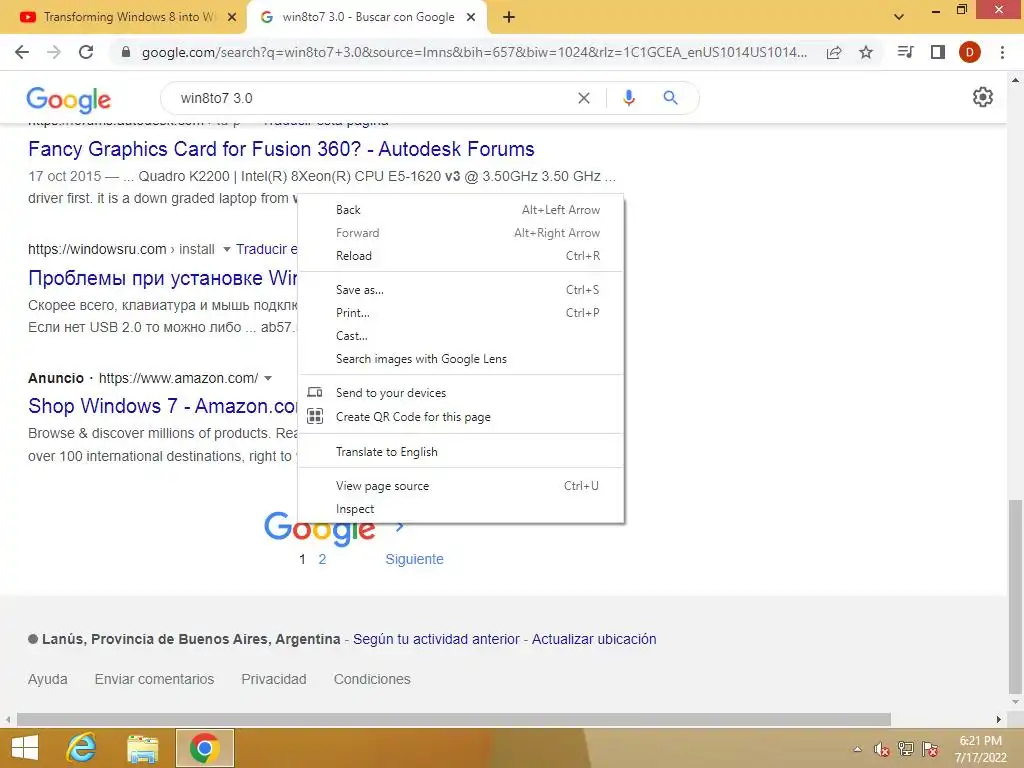The width and height of the screenshot is (1024, 768).
Task: Click the tab search chevron in title bar
Action: tap(899, 17)
